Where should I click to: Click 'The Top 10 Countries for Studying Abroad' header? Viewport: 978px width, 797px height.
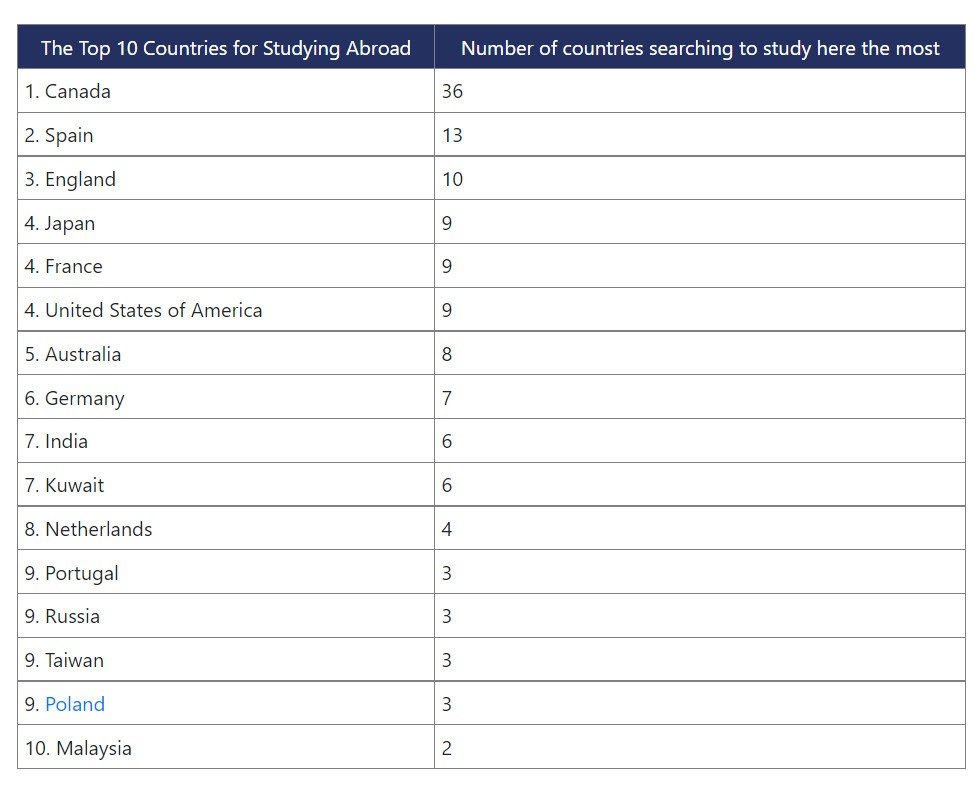tap(226, 47)
